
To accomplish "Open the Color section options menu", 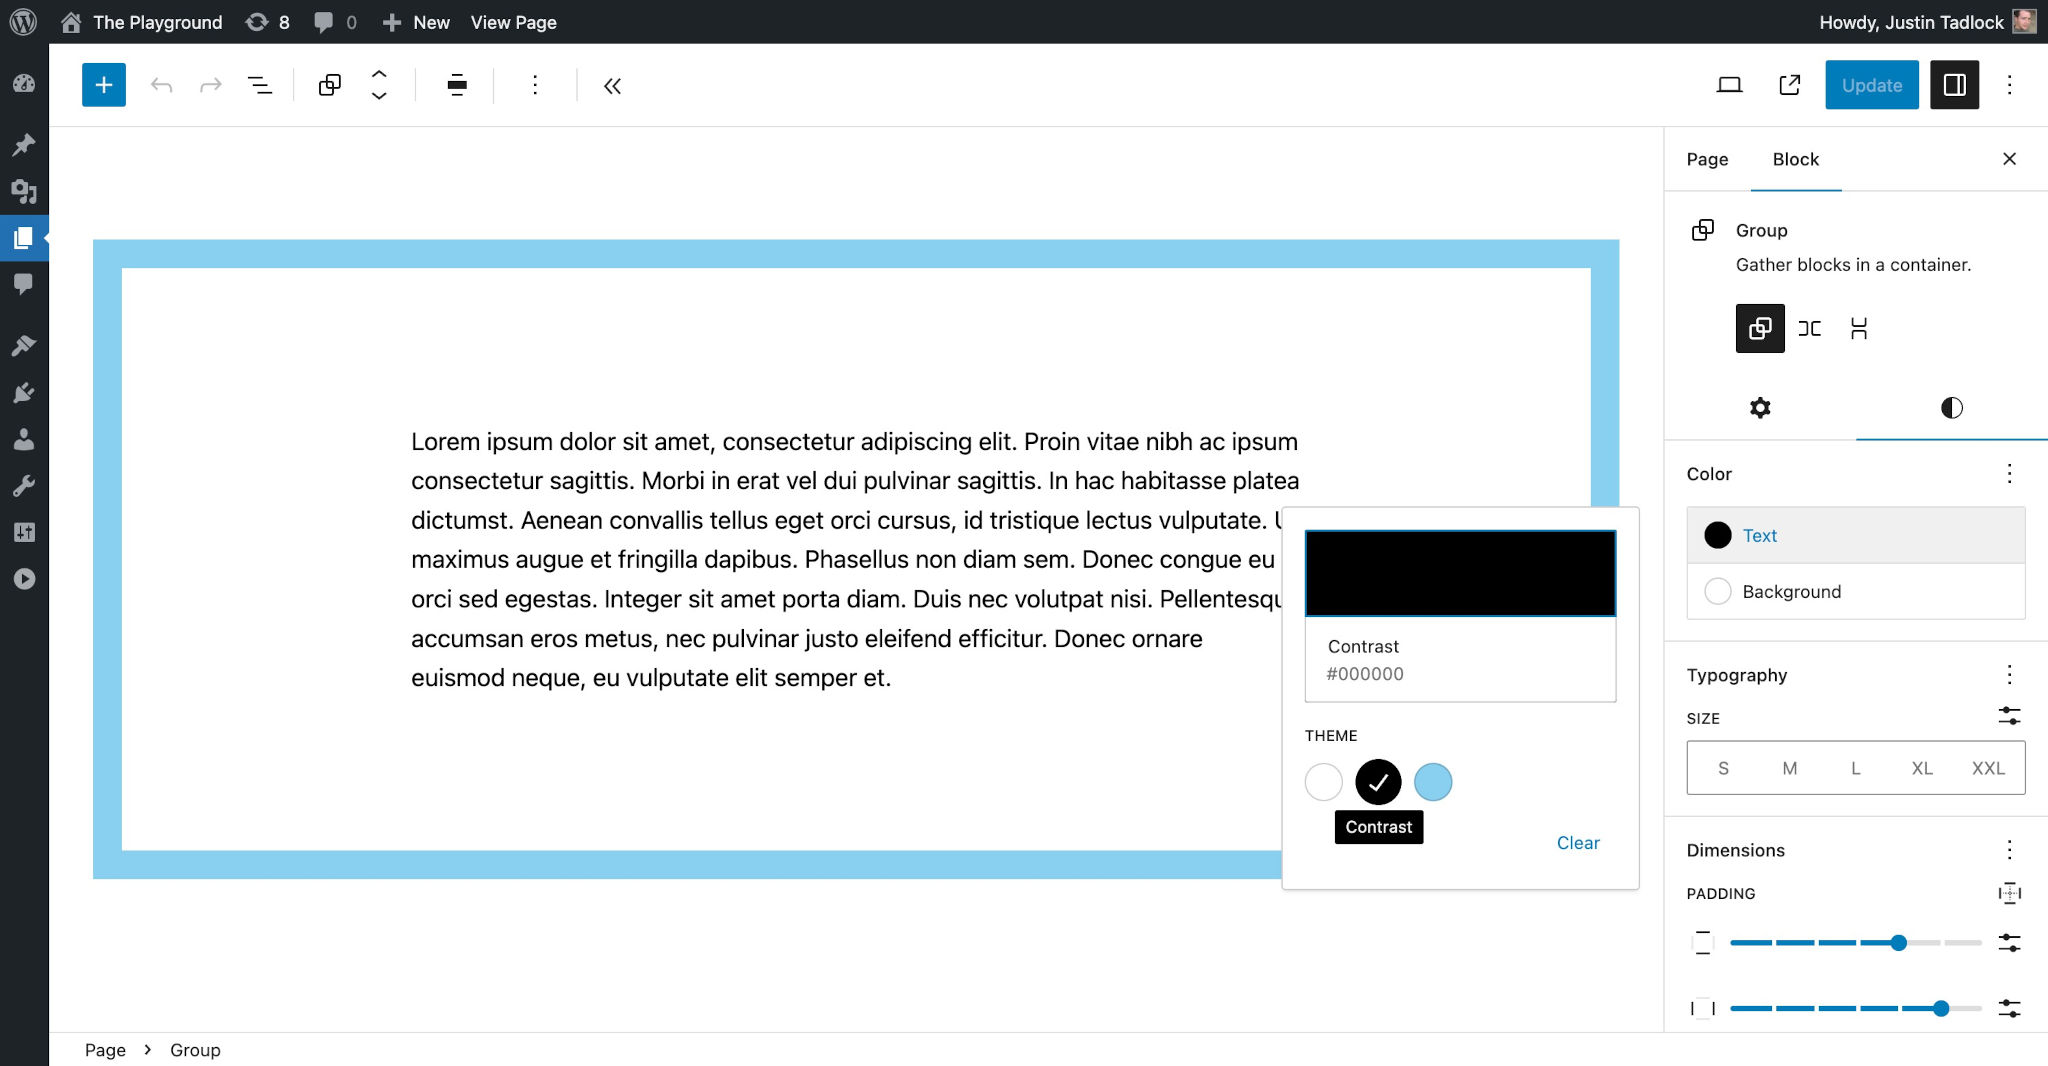I will 2010,474.
